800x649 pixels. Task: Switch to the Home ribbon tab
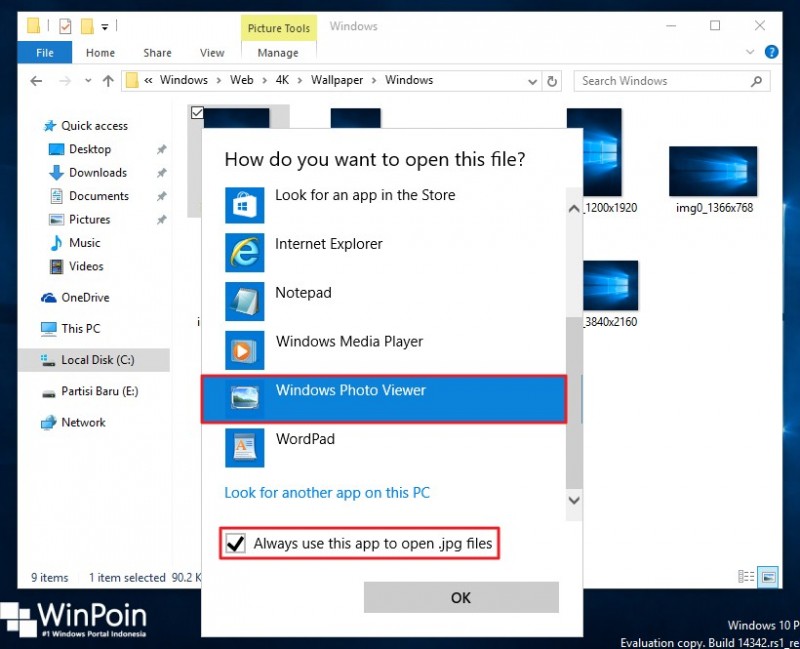100,53
